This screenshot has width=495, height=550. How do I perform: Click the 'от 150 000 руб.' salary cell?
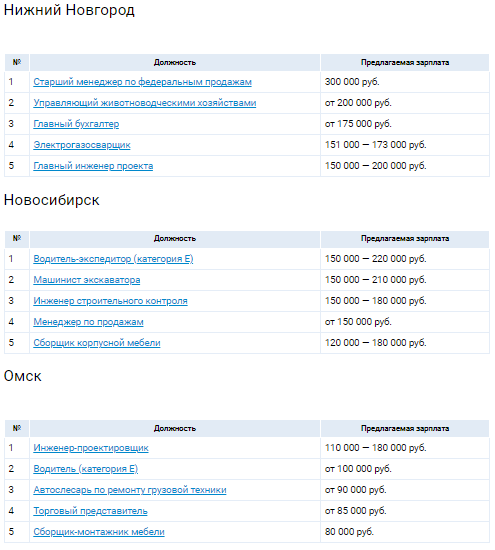coord(405,322)
